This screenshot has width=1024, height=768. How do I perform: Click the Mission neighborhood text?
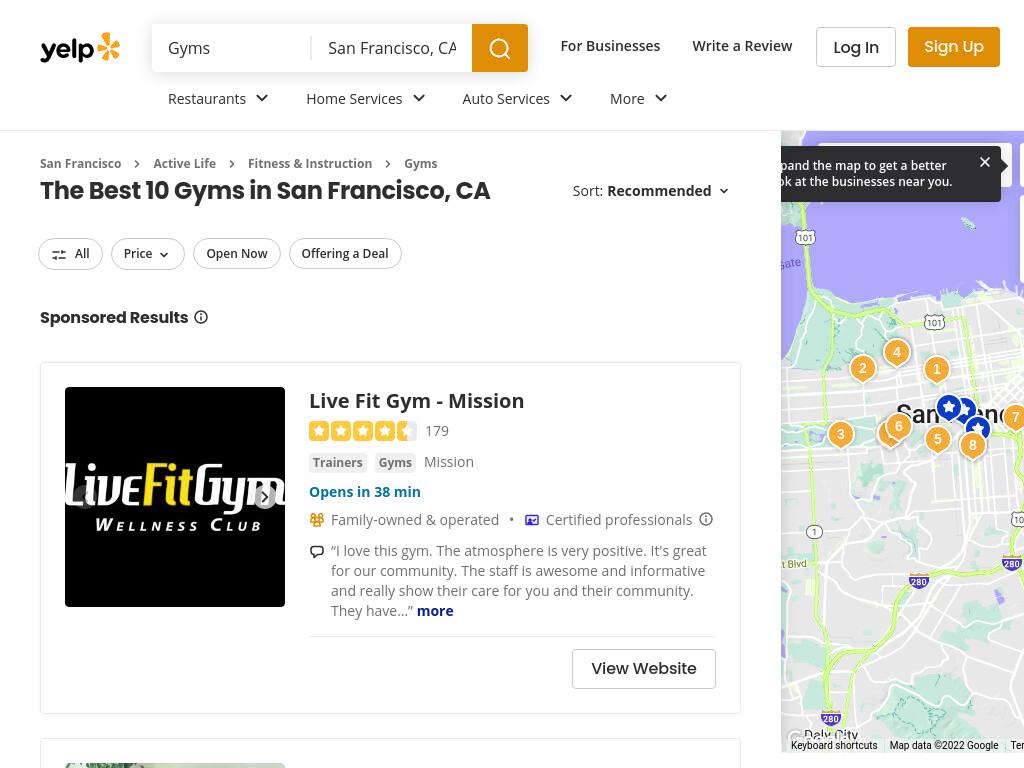click(449, 462)
